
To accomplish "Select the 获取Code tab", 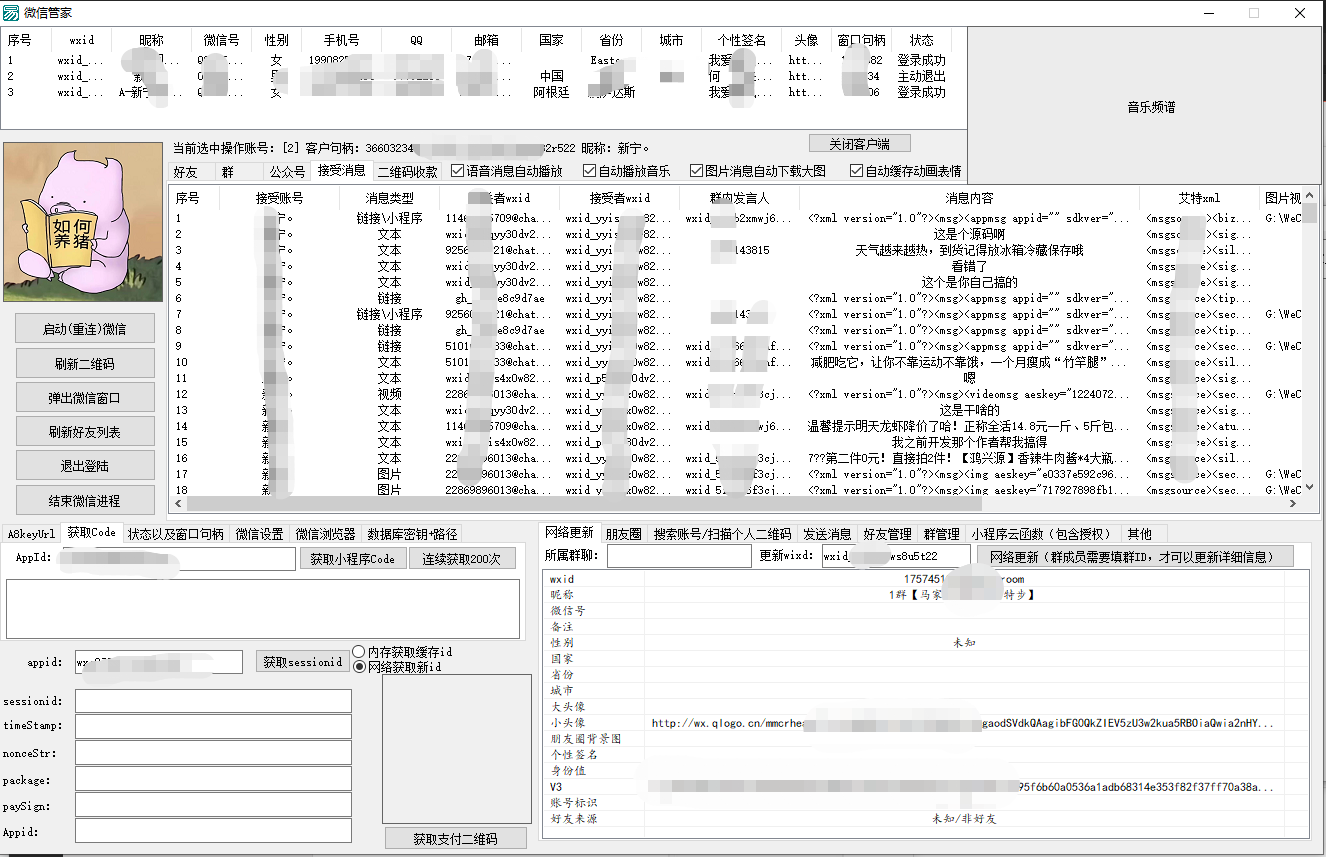I will (91, 532).
